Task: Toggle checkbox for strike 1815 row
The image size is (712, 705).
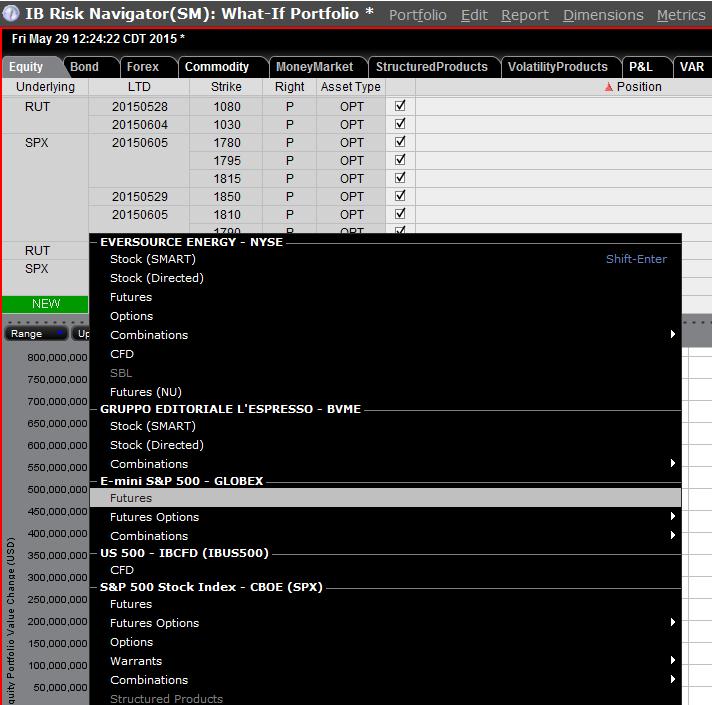Action: 400,178
